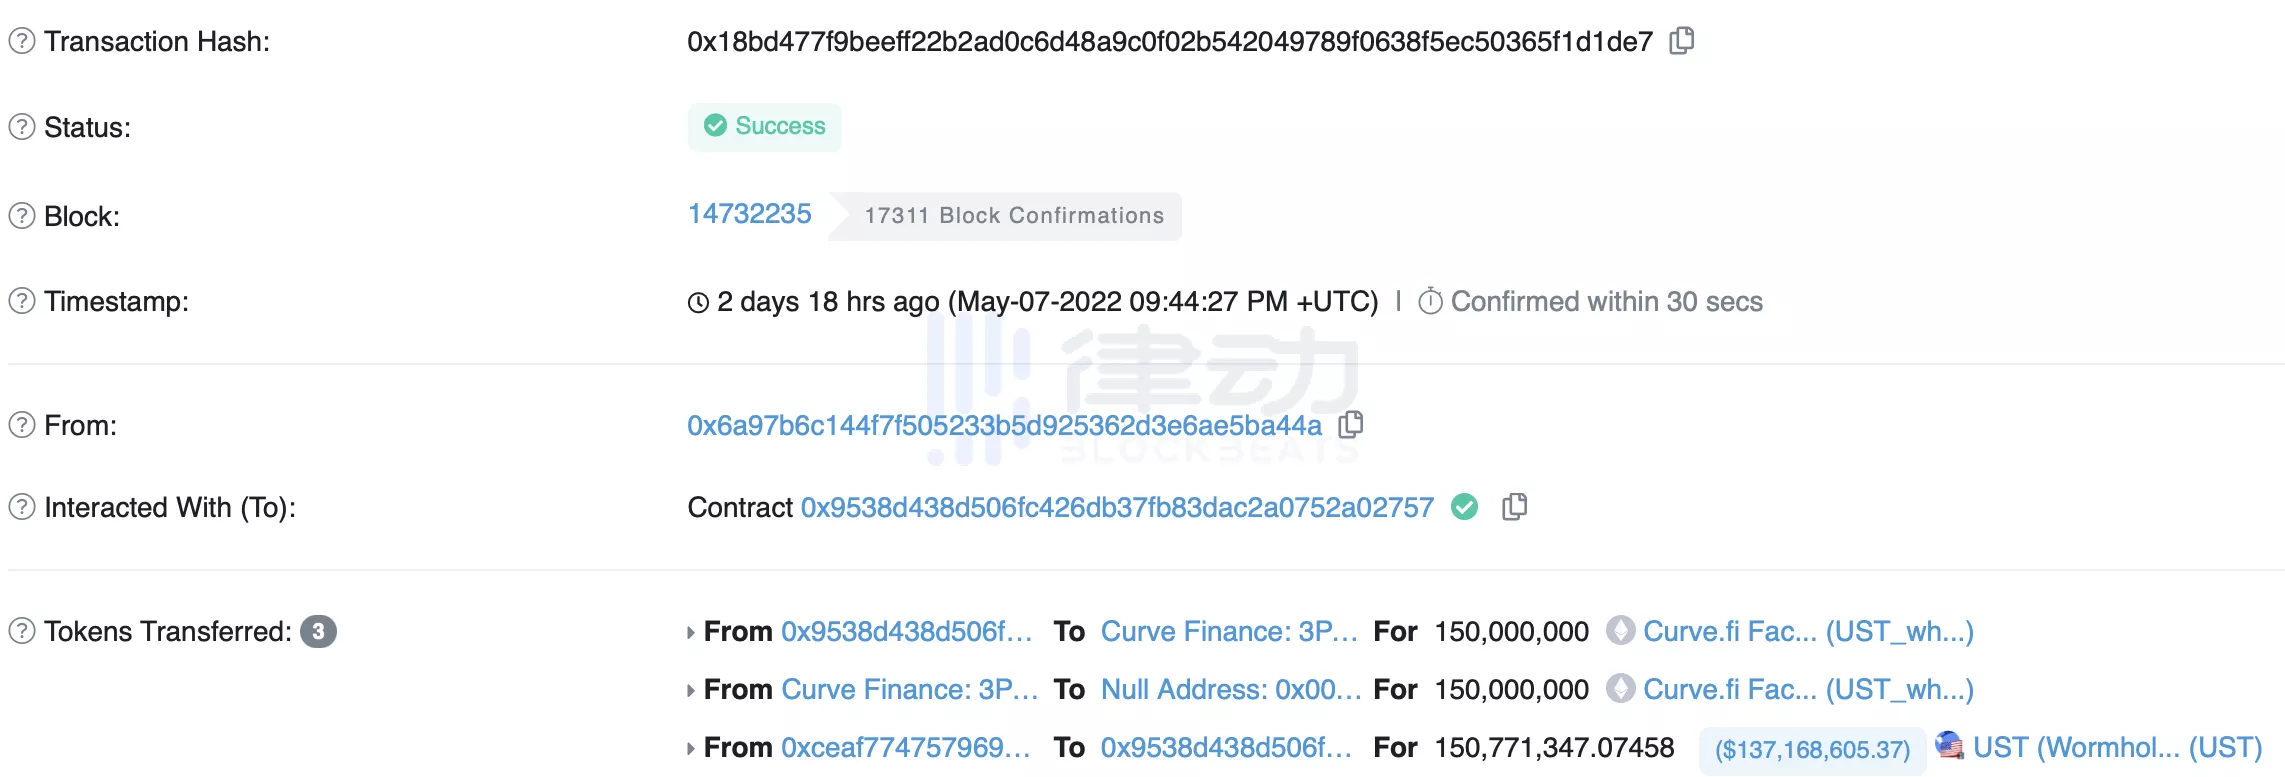This screenshot has width=2285, height=777.
Task: Click the $137,168,605.37 value badge
Action: click(1812, 750)
